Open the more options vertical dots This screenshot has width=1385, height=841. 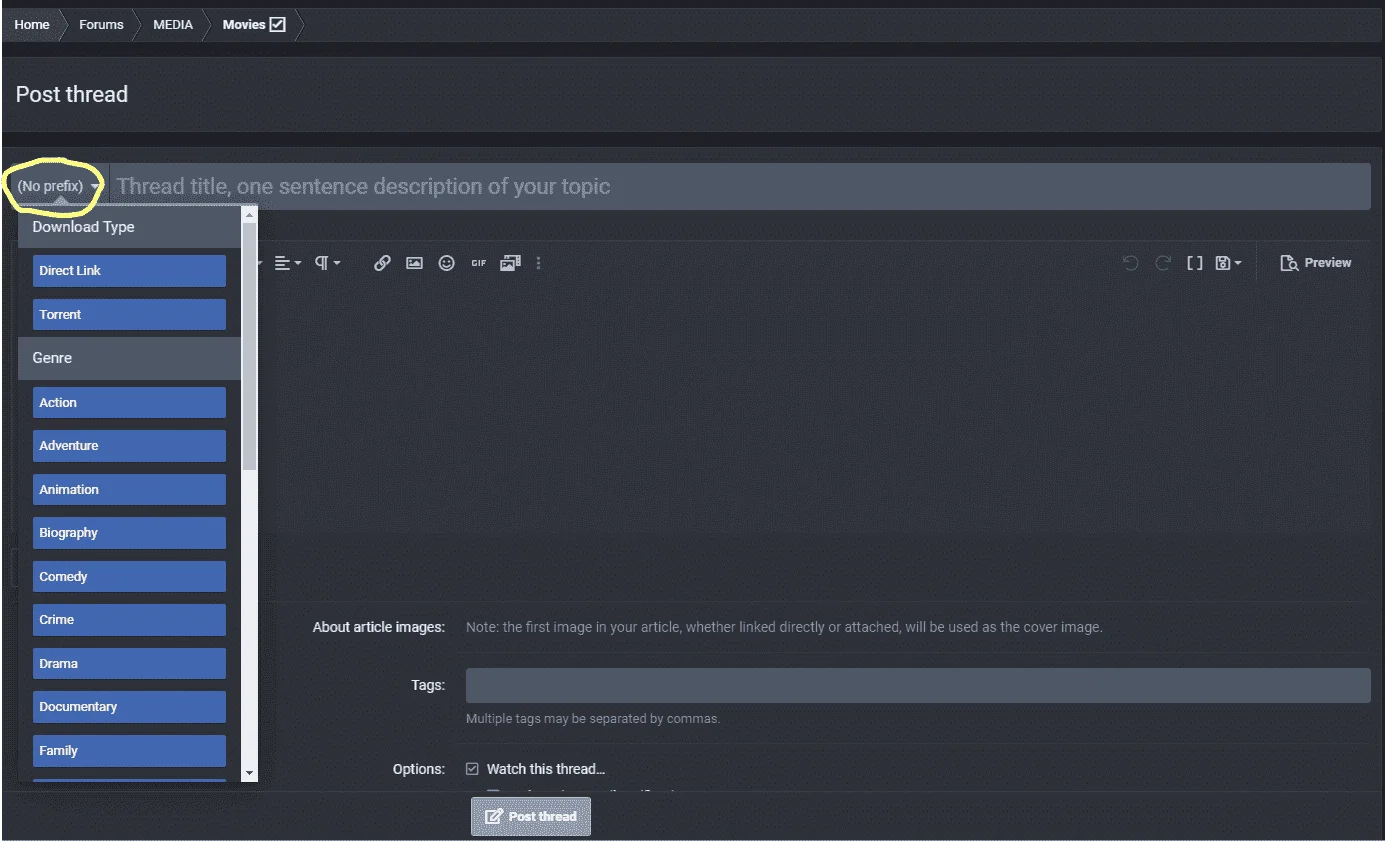pyautogui.click(x=539, y=263)
